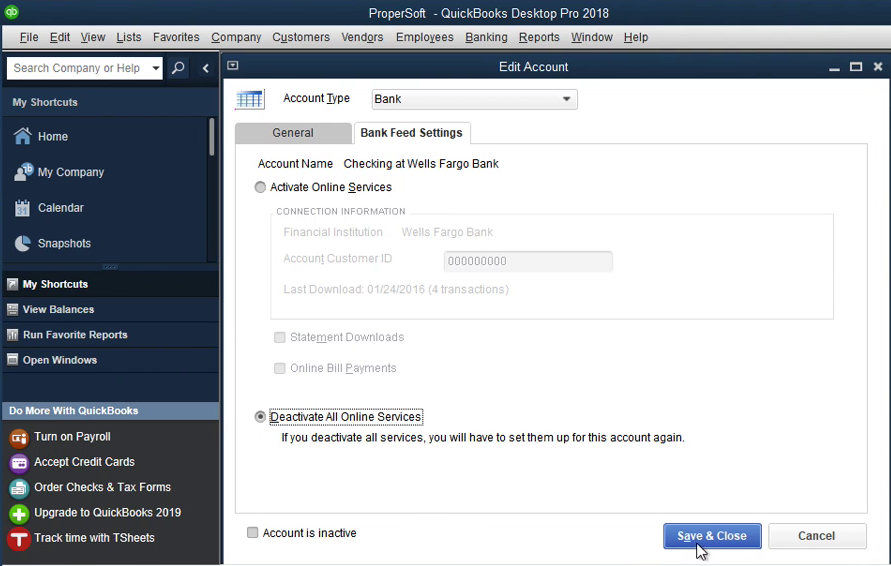This screenshot has height=566, width=891.
Task: Toggle the Statement Downloads checkbox
Action: (280, 337)
